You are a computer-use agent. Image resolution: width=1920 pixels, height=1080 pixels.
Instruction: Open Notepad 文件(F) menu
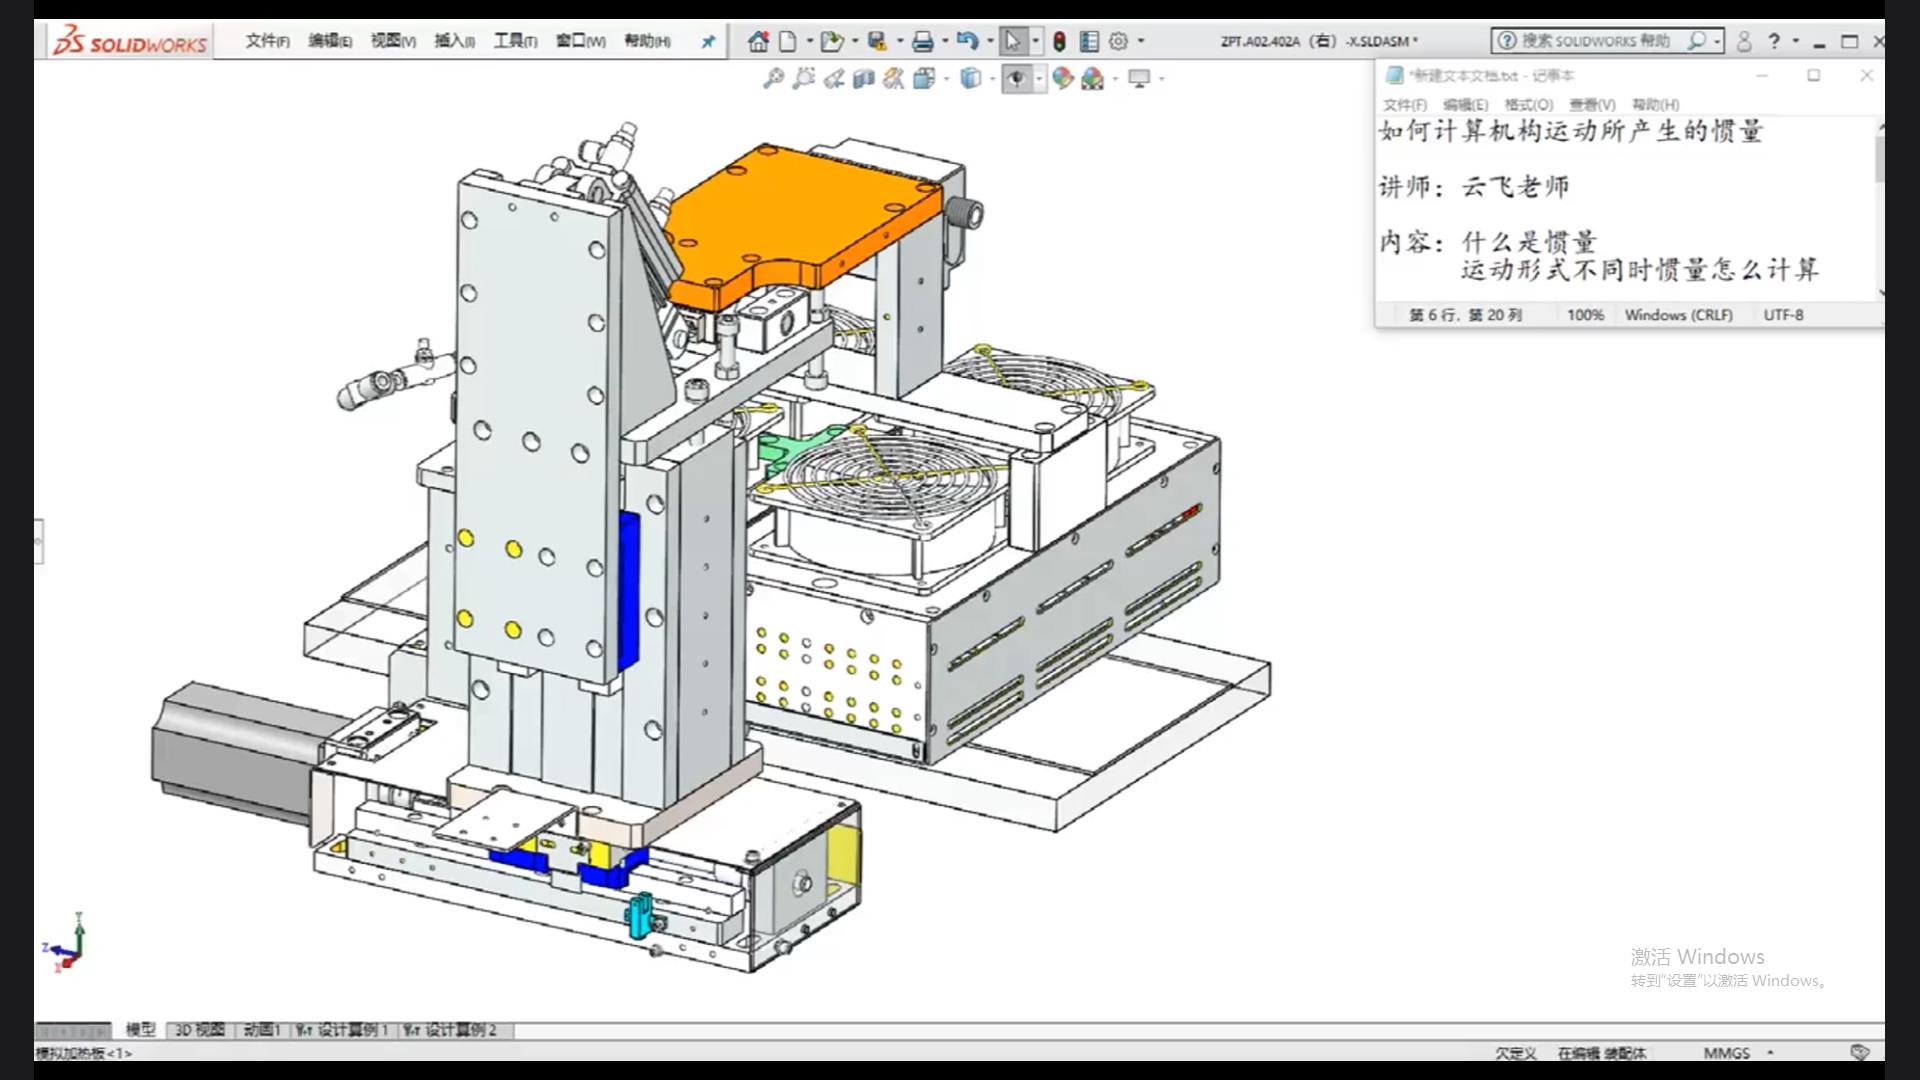coord(1405,105)
